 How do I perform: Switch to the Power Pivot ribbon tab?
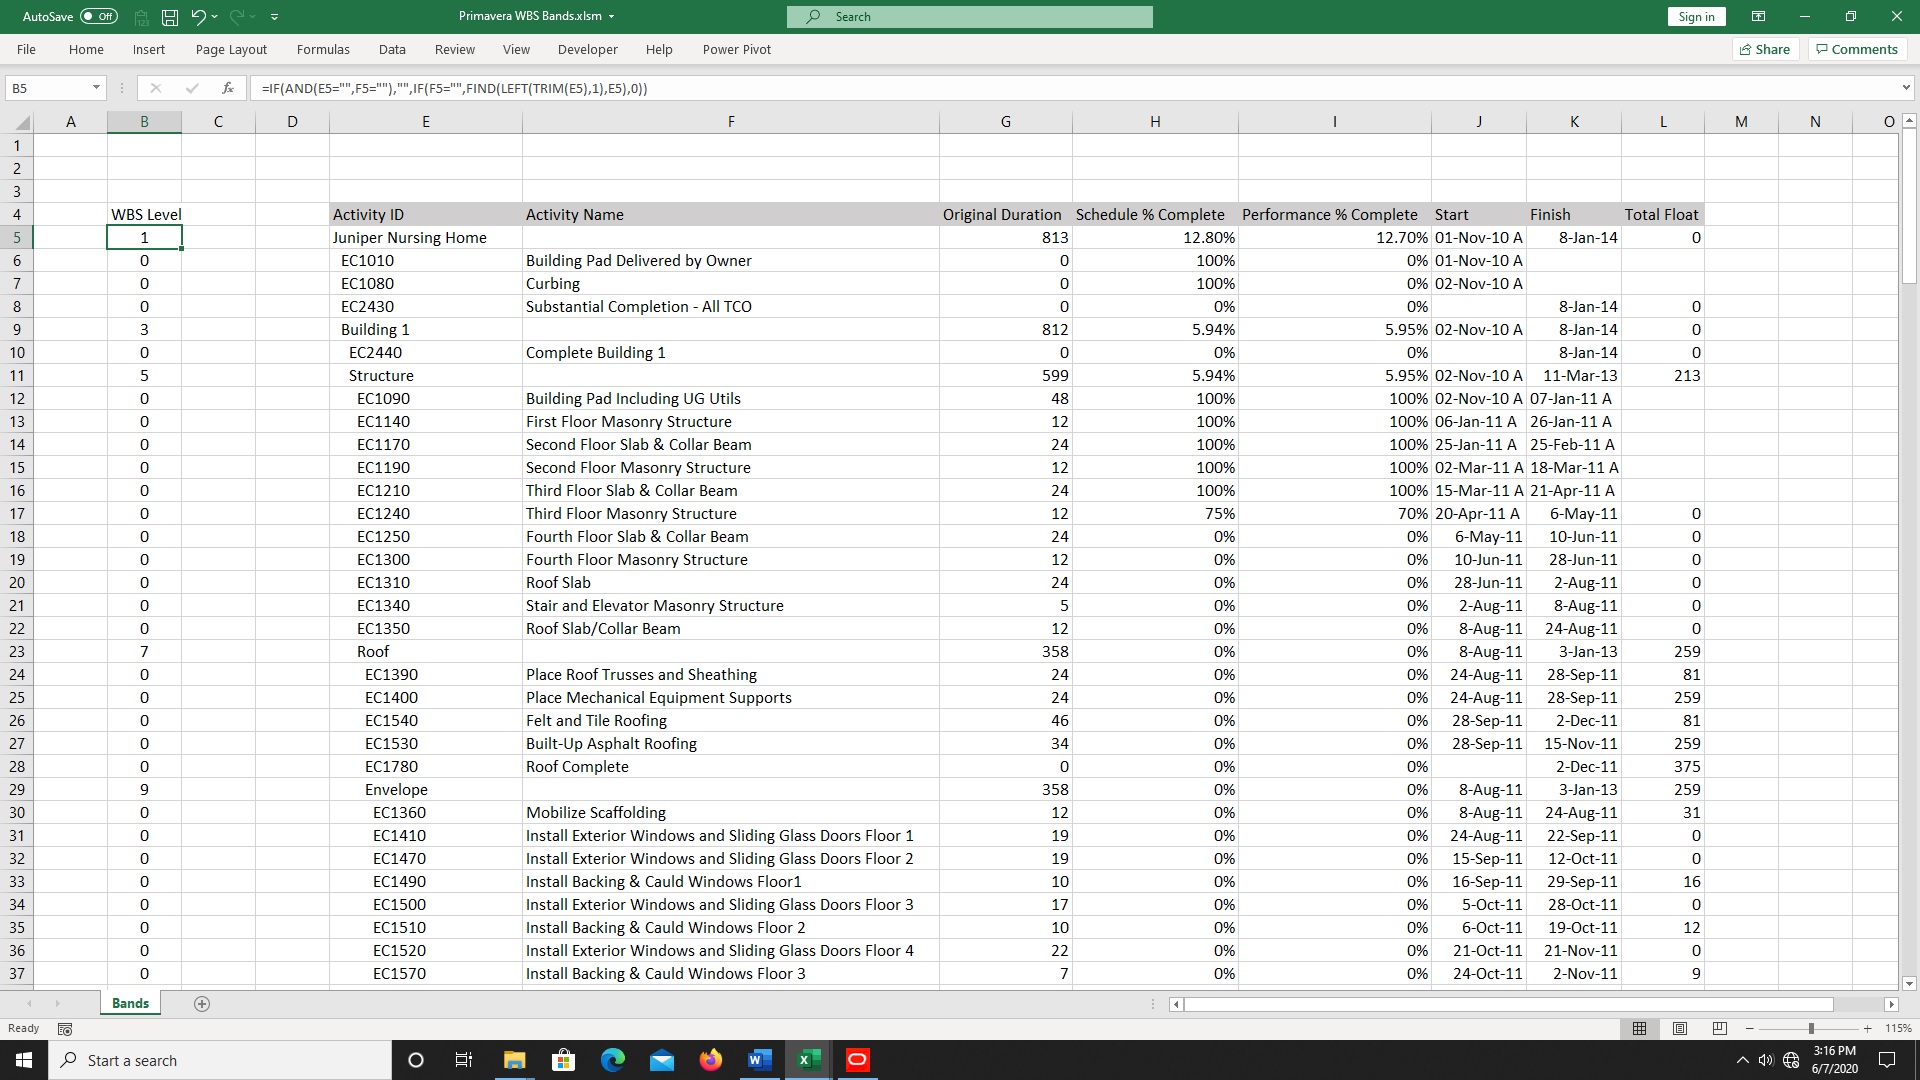736,49
